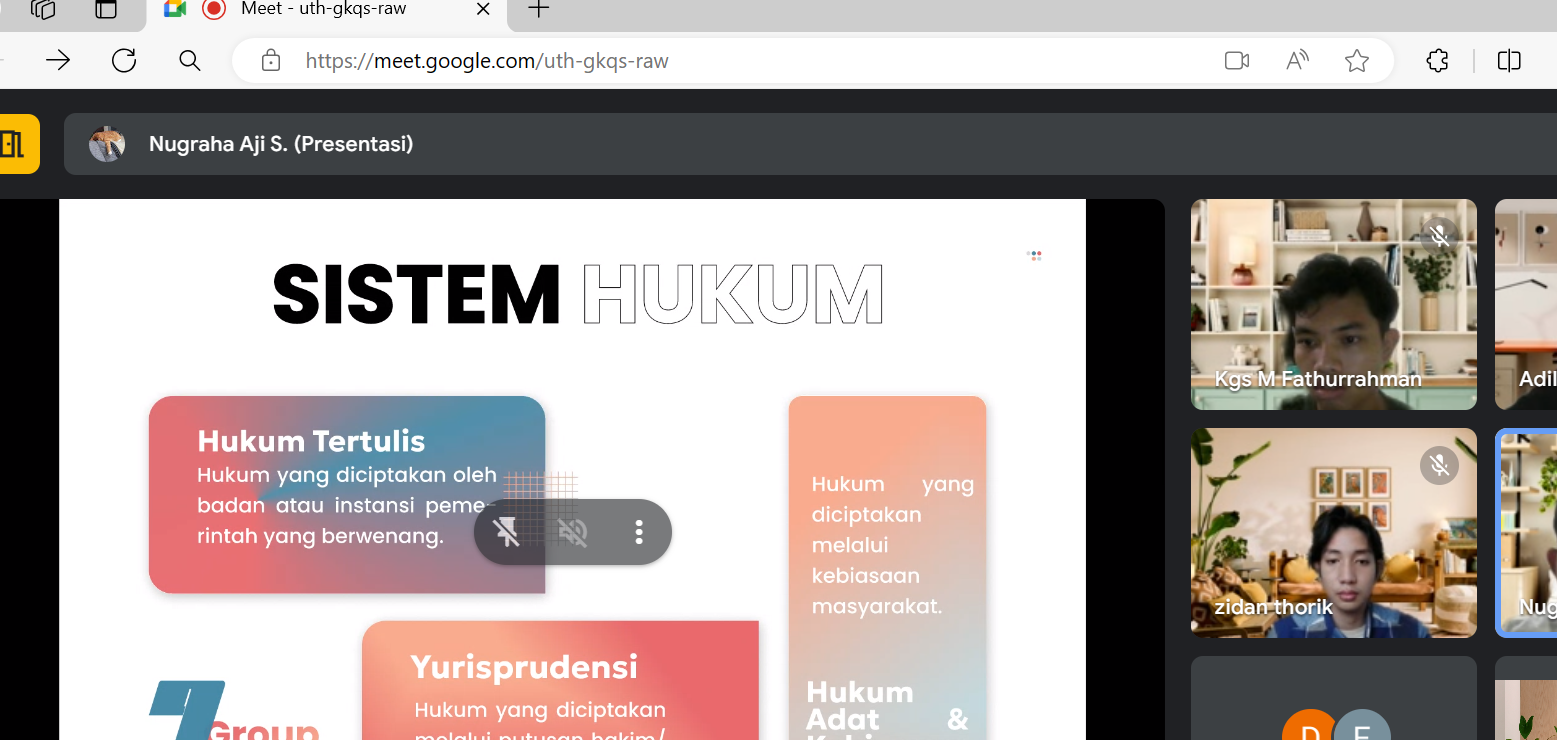
Task: Select zidan thorik's video tile
Action: pyautogui.click(x=1333, y=532)
